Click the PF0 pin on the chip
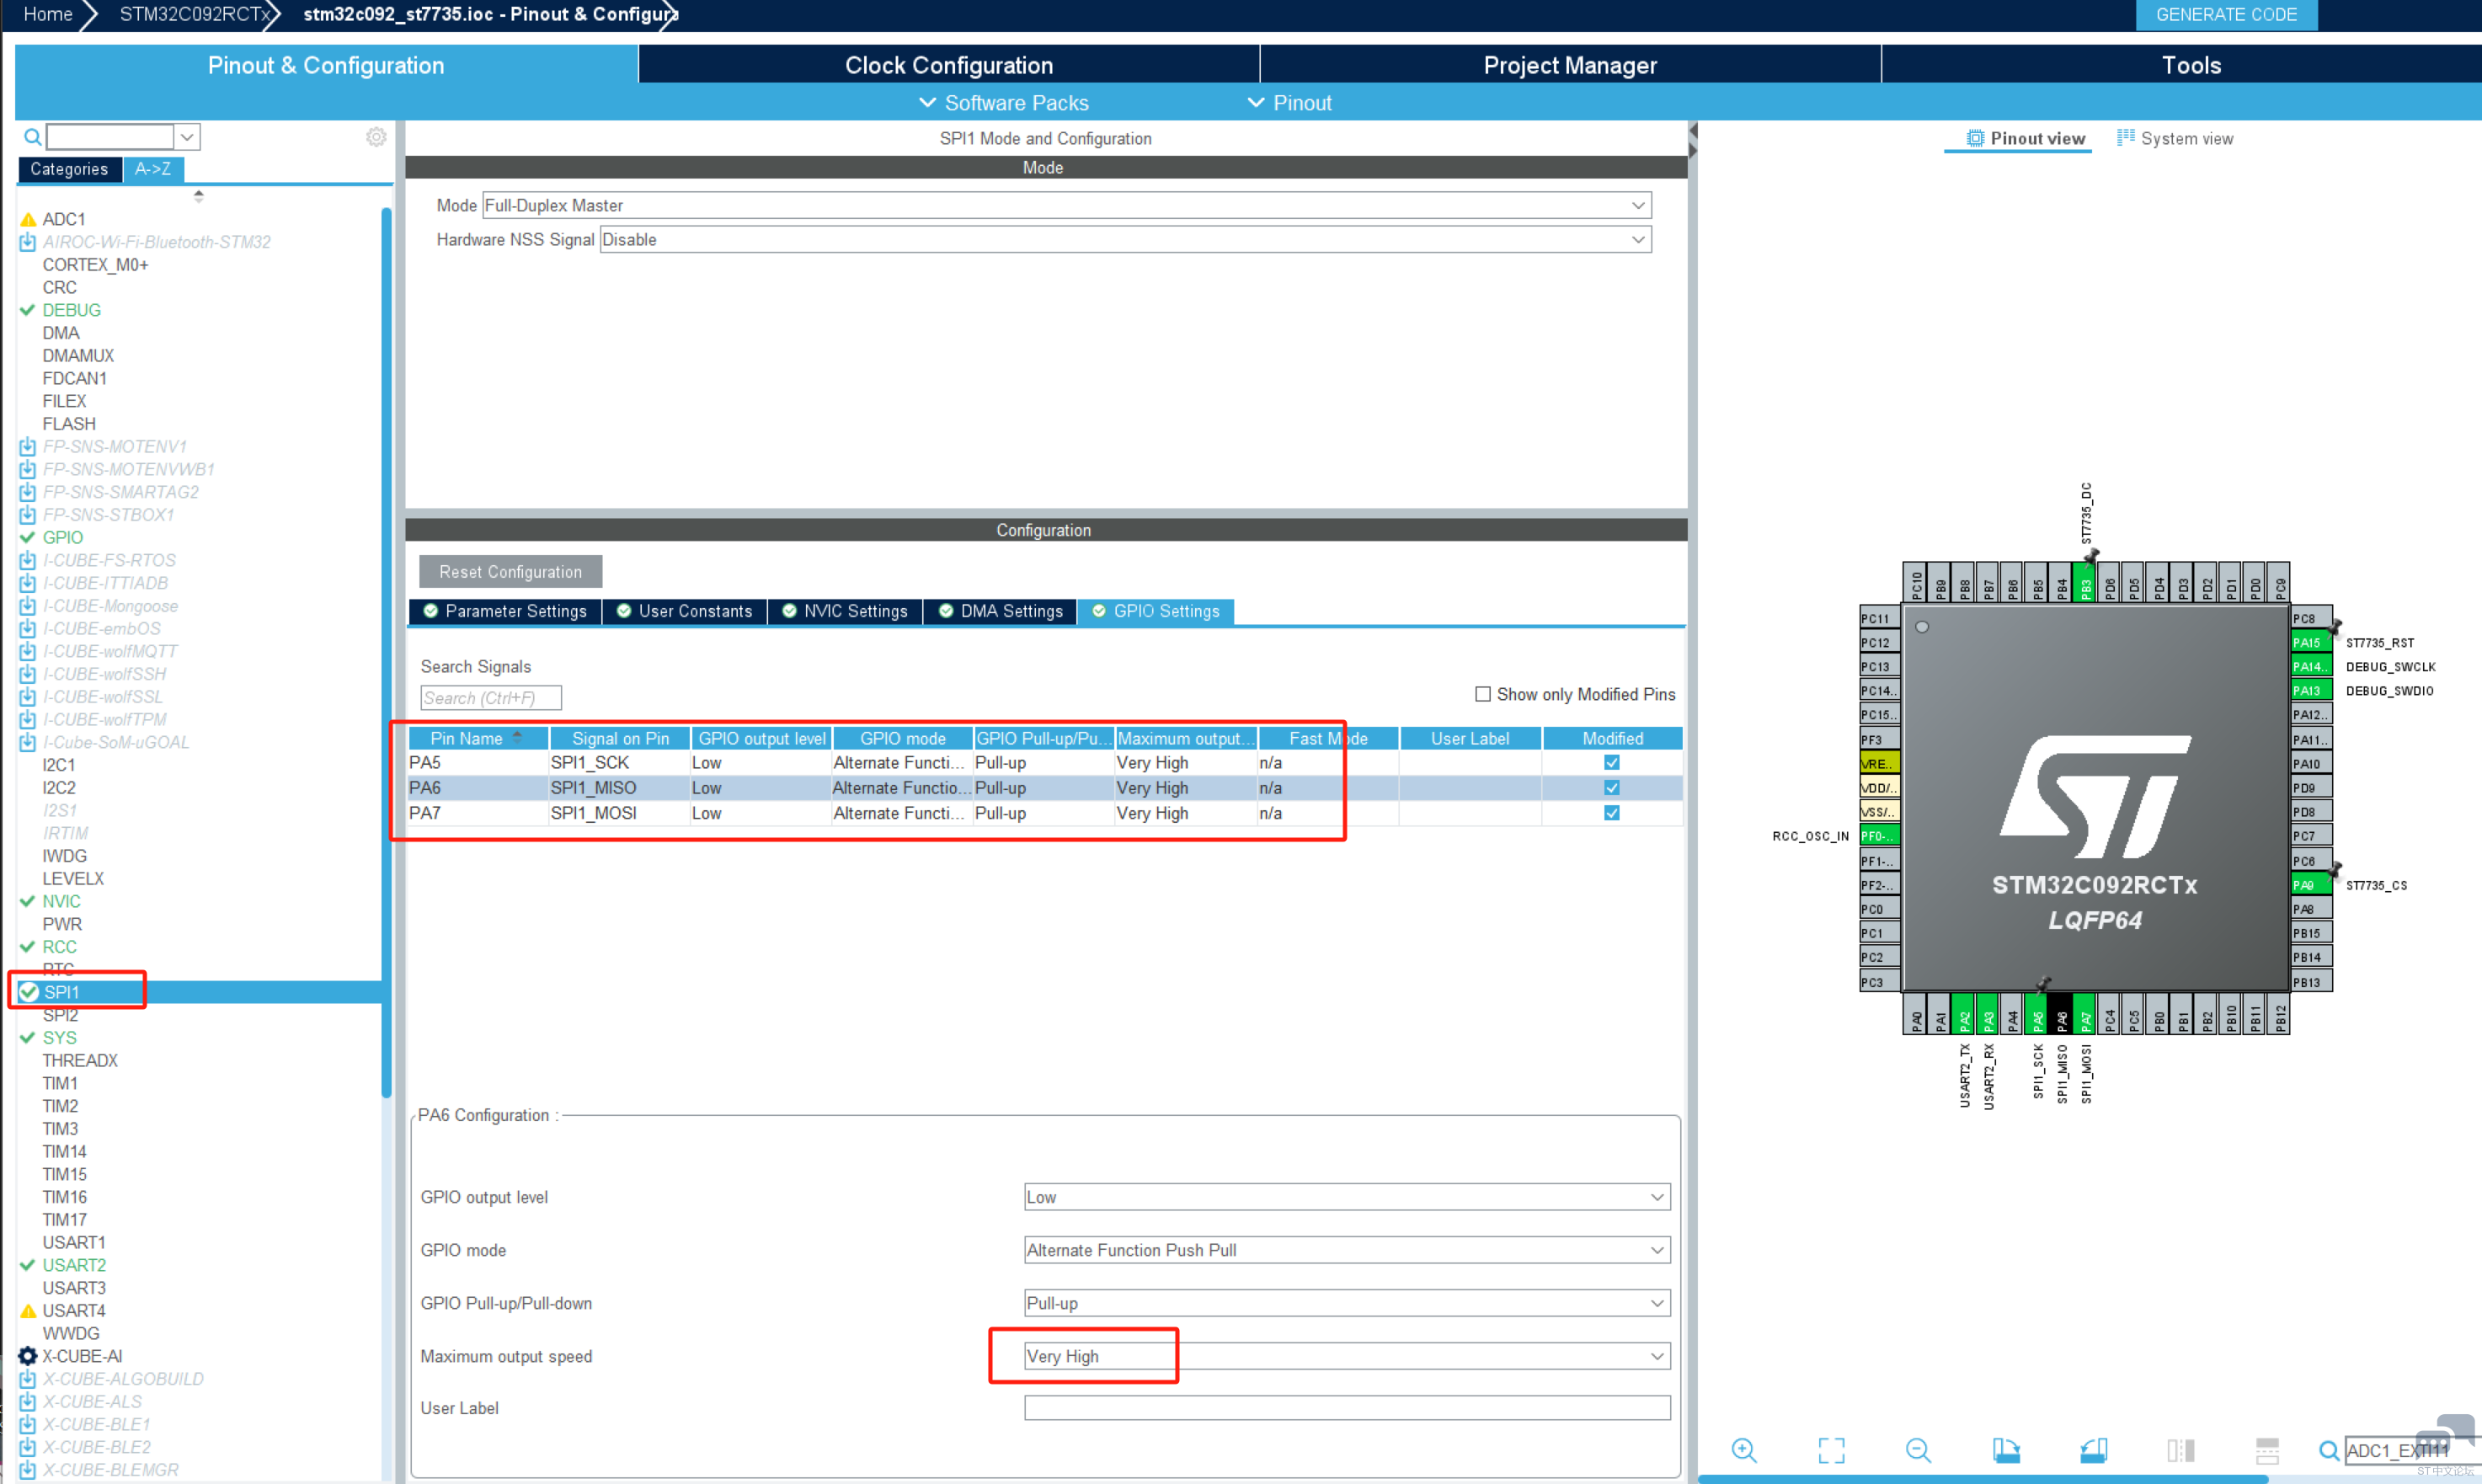 tap(1880, 836)
